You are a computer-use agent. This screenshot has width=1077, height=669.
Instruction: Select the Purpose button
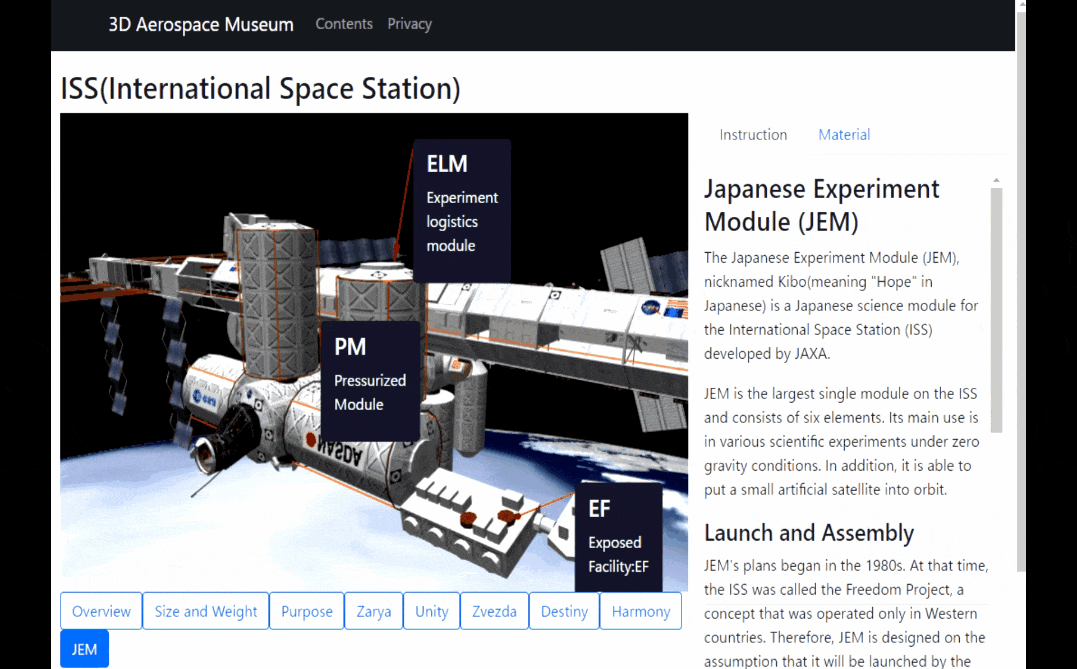306,611
